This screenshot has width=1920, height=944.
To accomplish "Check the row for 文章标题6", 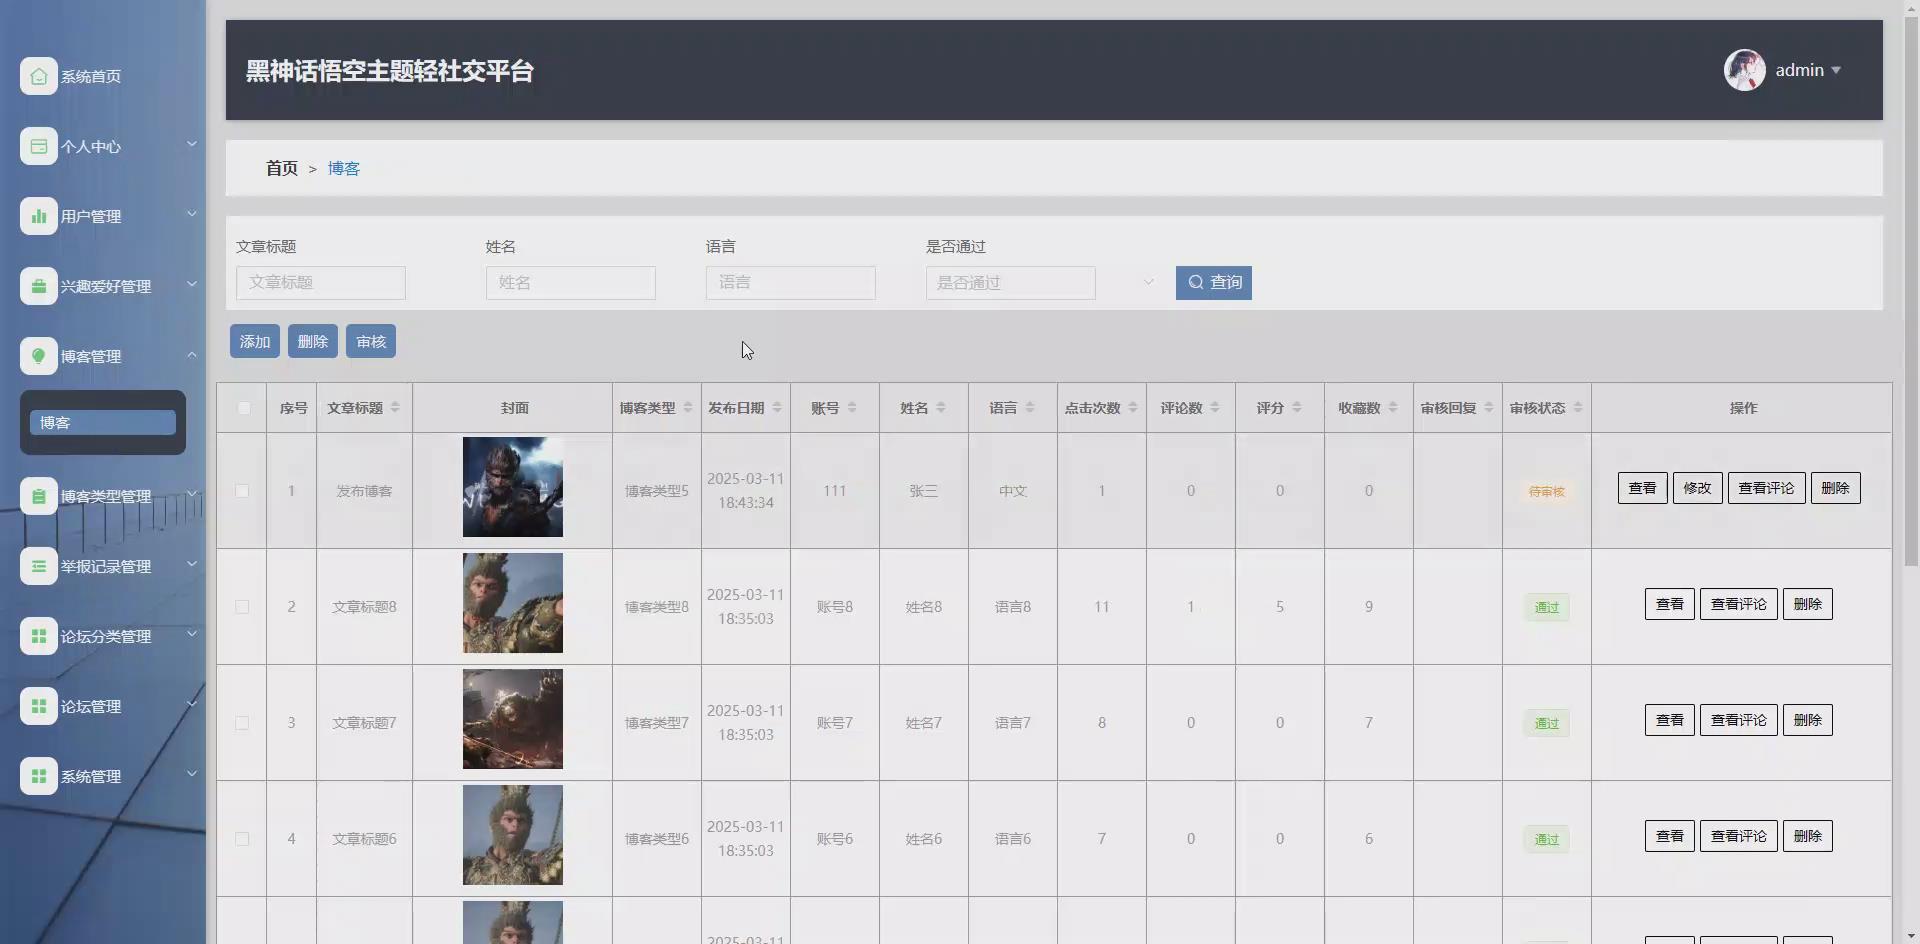I will [x=242, y=839].
